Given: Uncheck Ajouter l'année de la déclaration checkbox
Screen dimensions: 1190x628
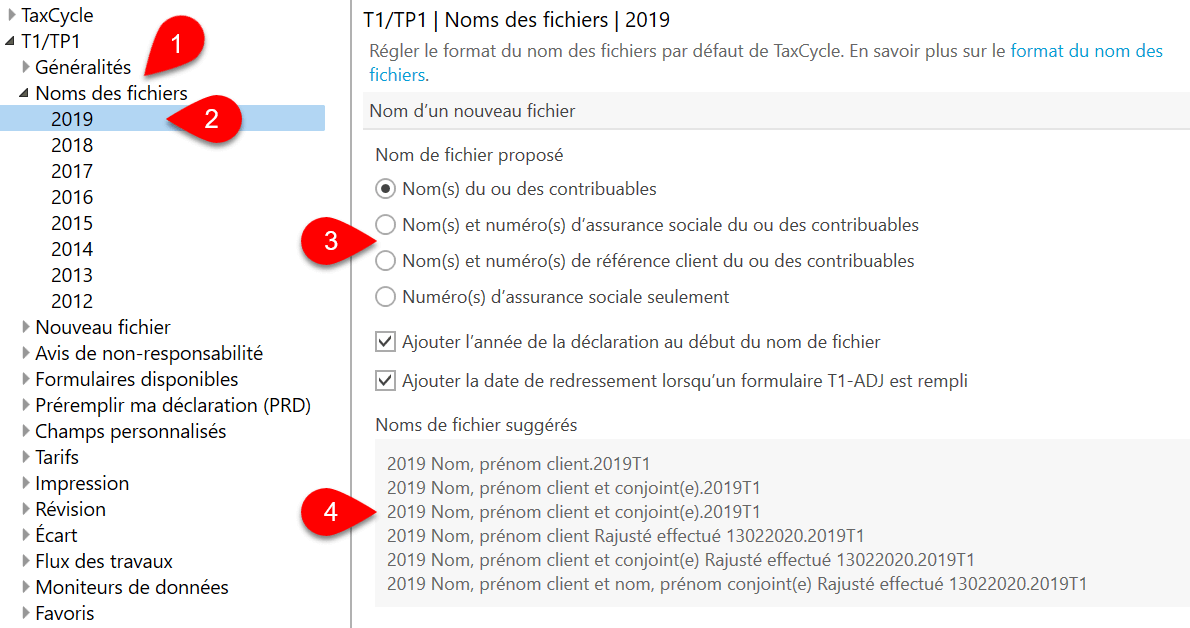Looking at the screenshot, I should [x=386, y=342].
